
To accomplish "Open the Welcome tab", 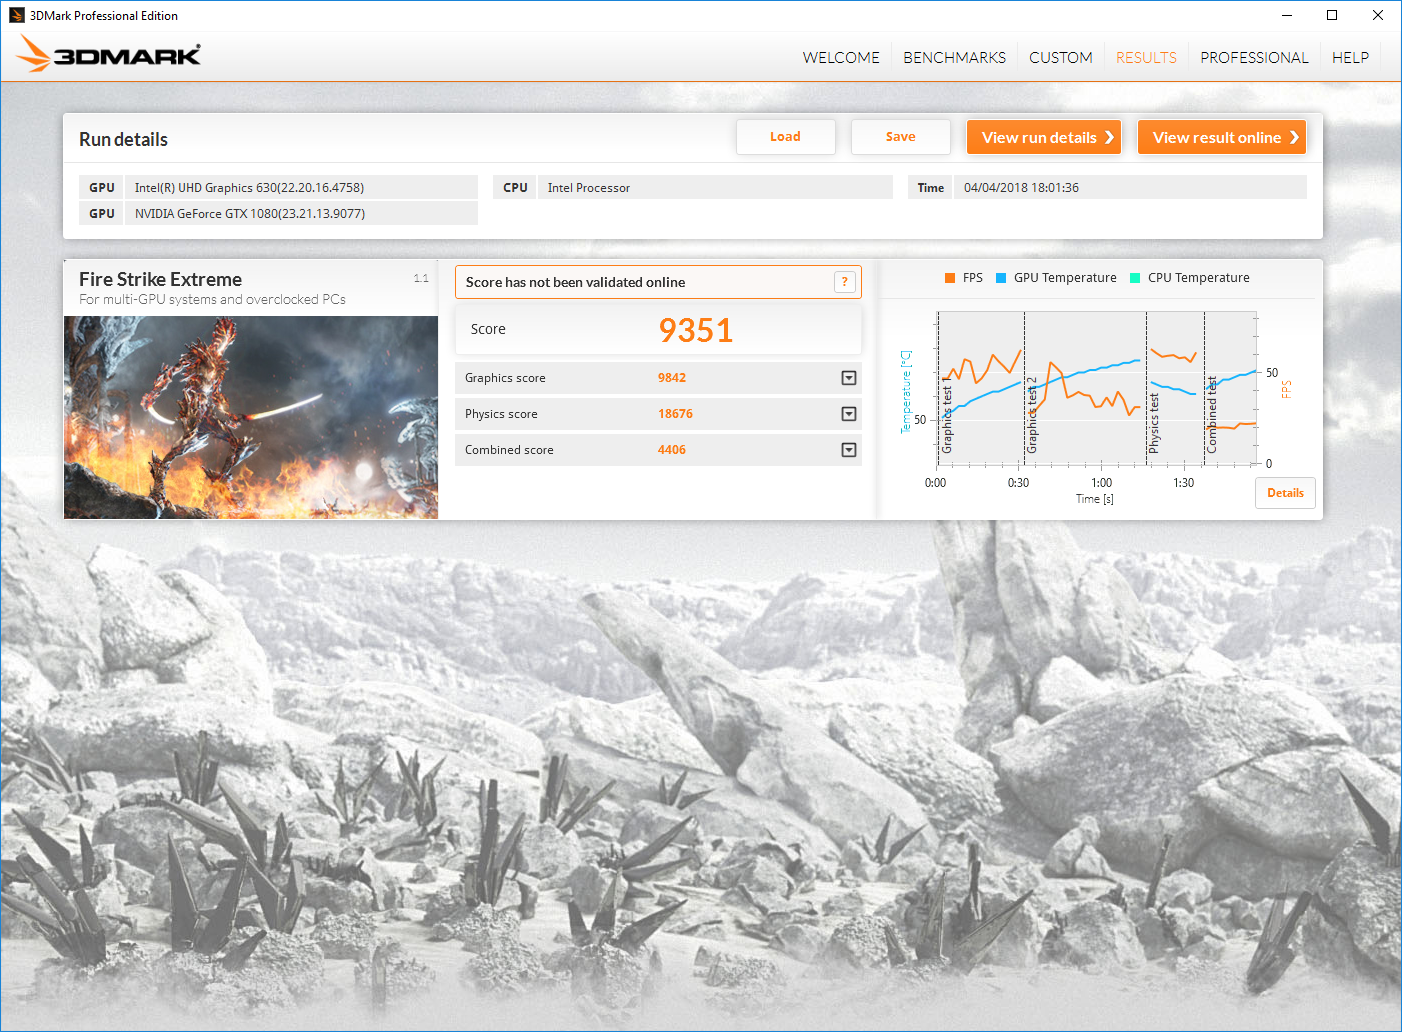I will 841,58.
